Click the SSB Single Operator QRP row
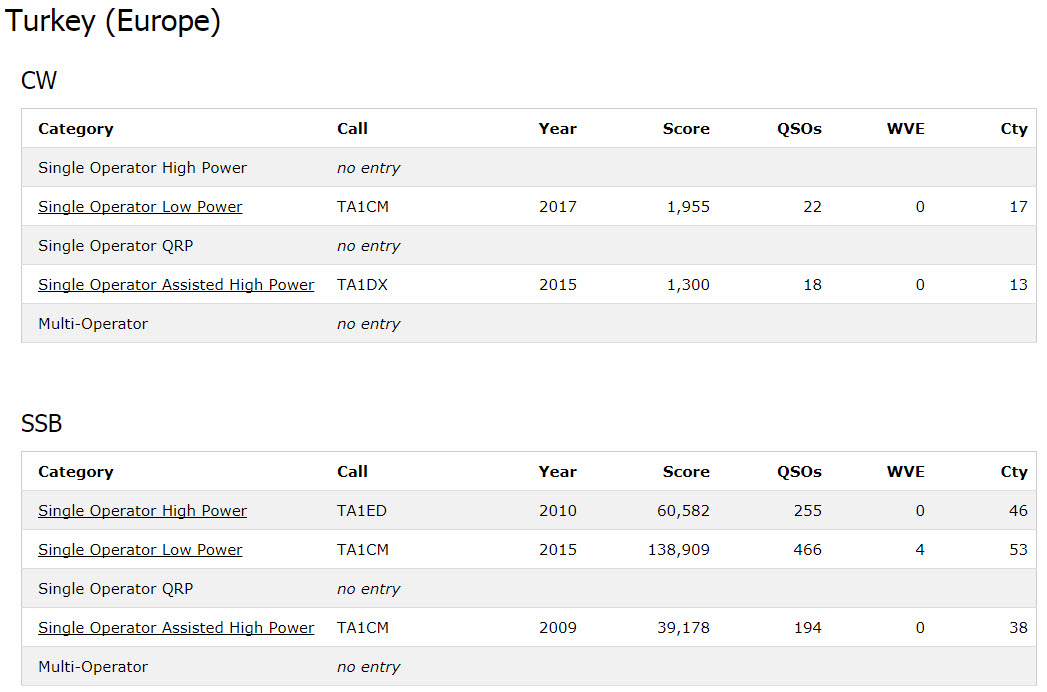This screenshot has height=692, width=1047. click(x=529, y=588)
